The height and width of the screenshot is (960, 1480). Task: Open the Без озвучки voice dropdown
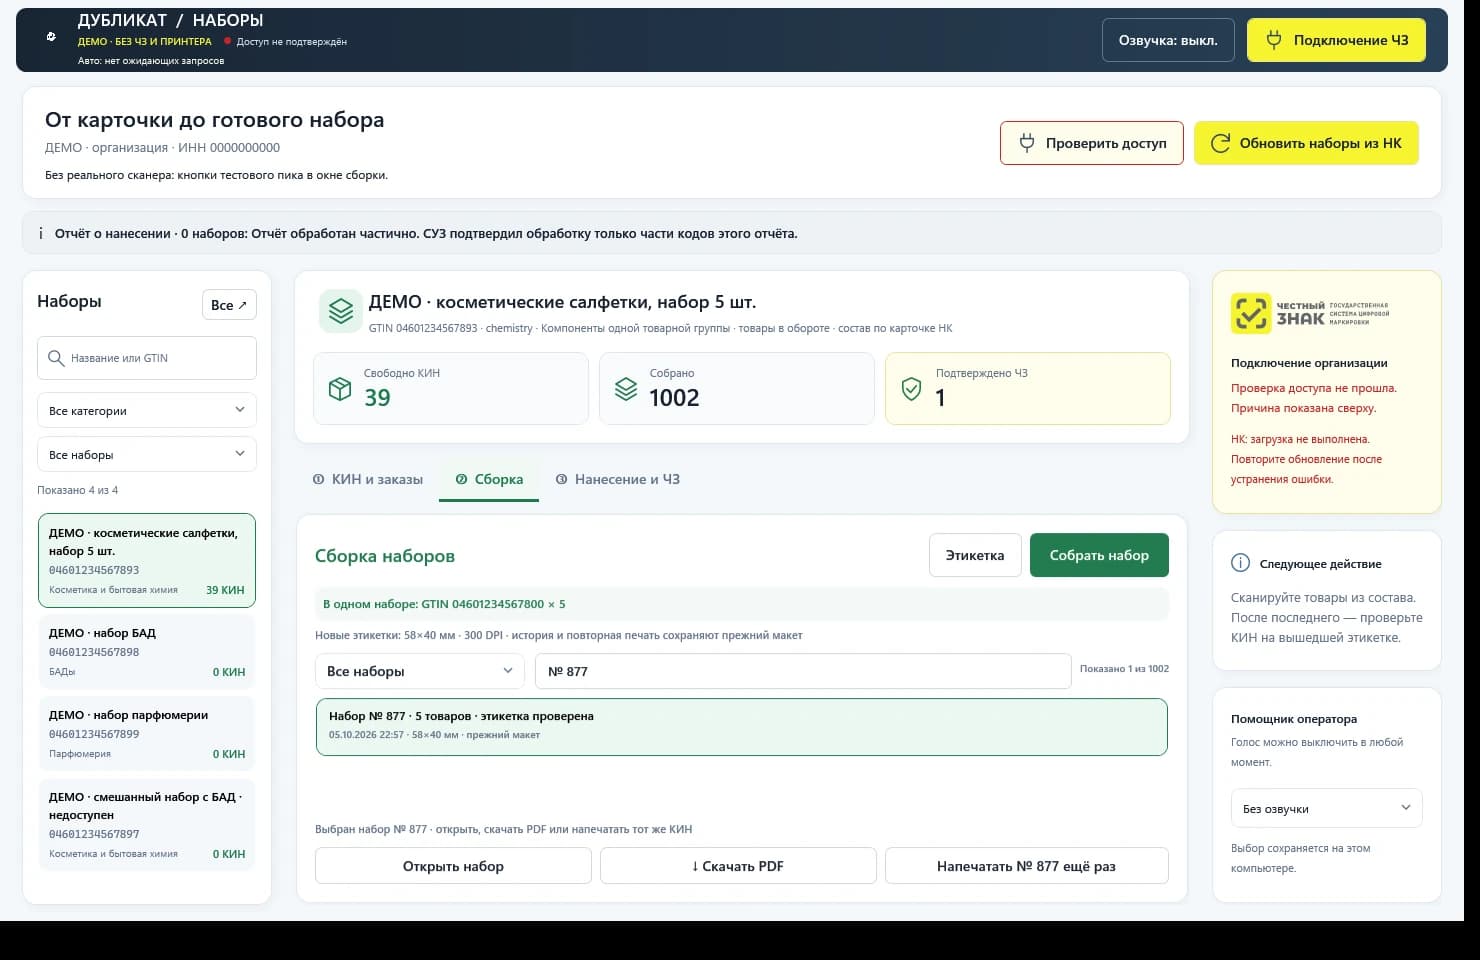pyautogui.click(x=1326, y=808)
